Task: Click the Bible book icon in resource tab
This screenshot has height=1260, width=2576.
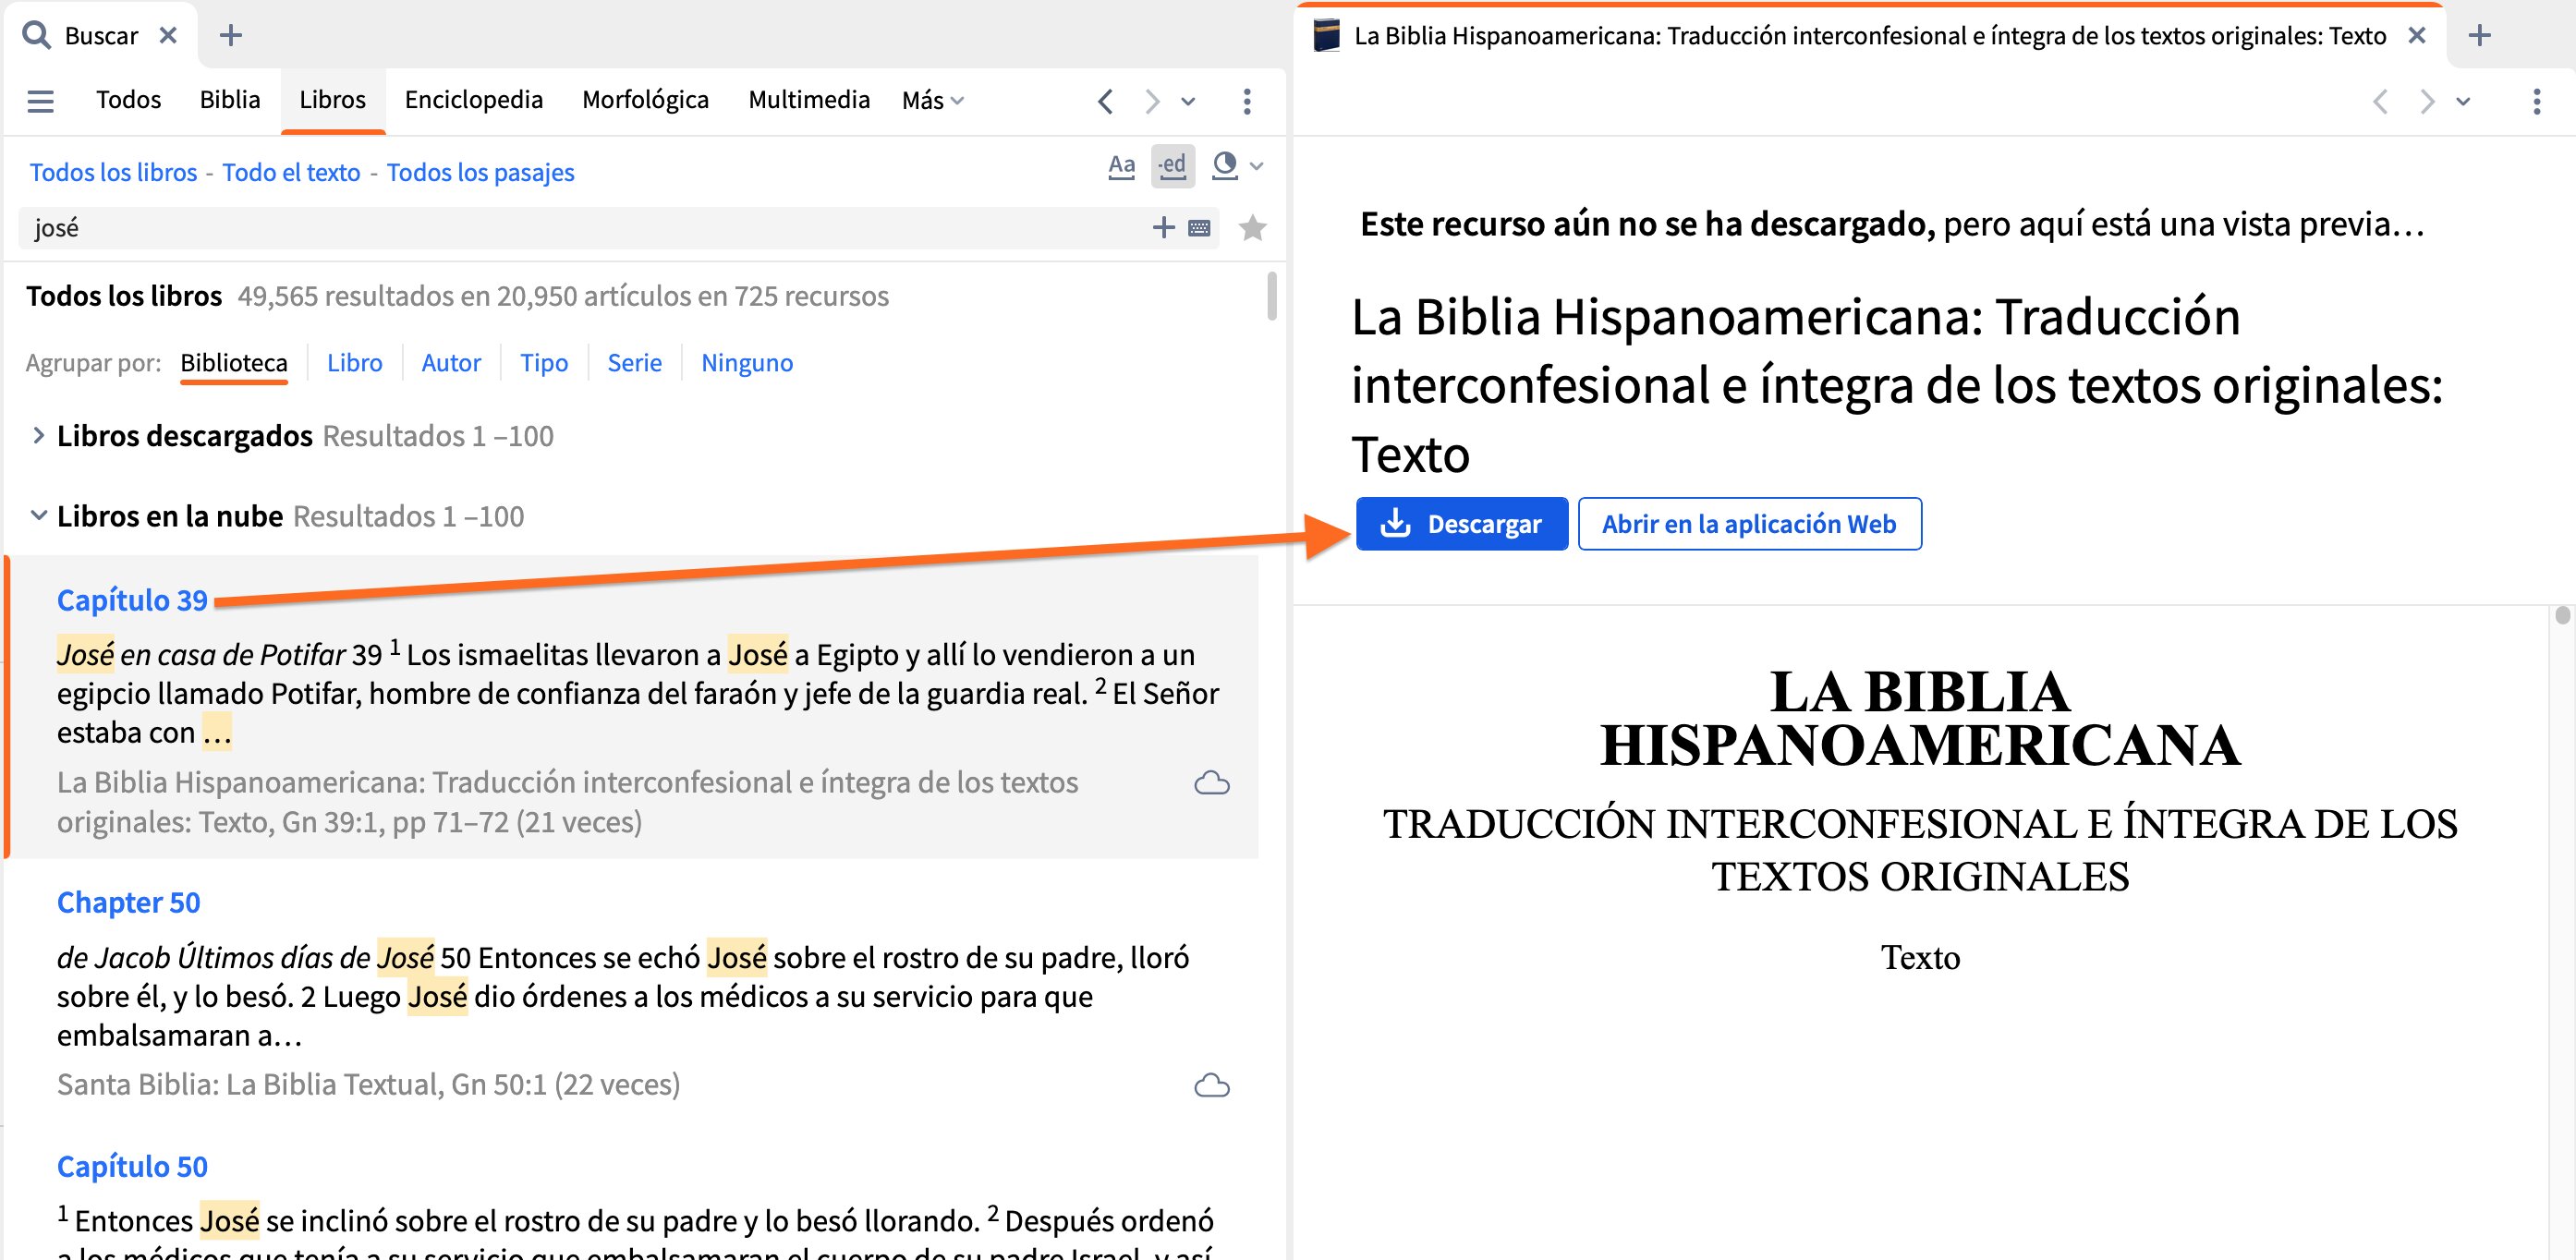Action: 1326,36
